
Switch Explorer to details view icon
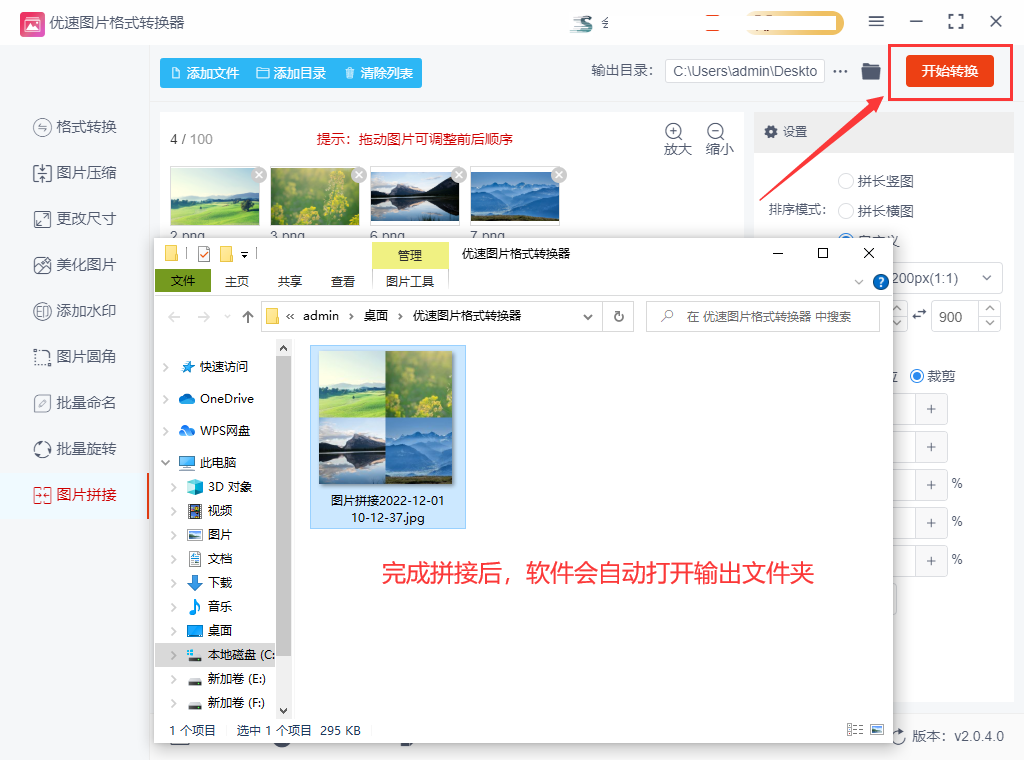coord(855,729)
